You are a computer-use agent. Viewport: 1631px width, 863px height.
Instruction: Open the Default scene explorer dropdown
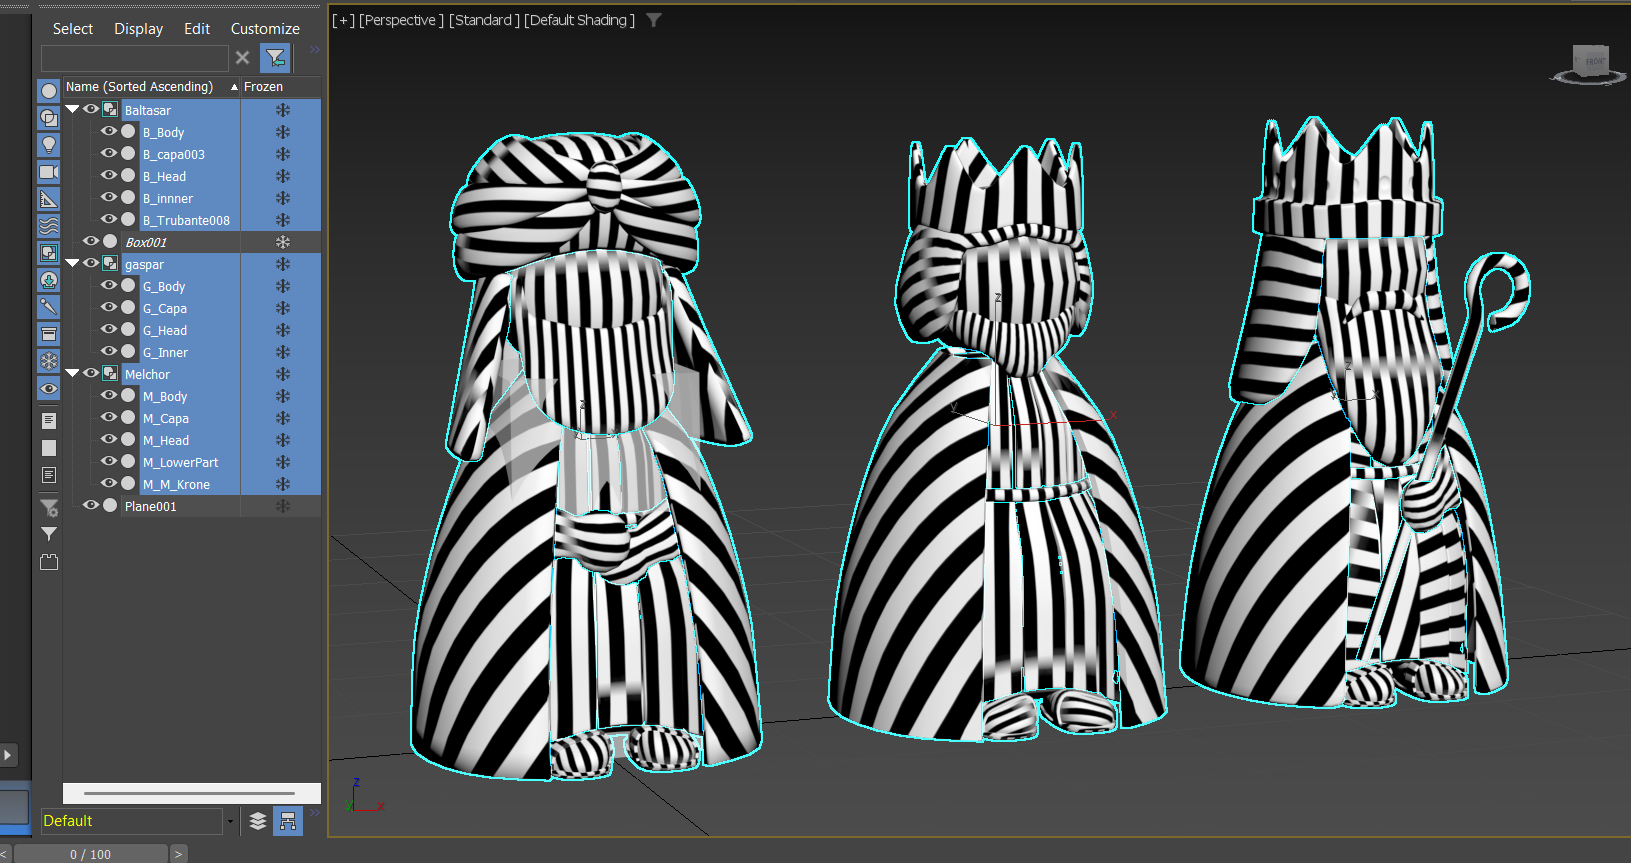tap(230, 821)
